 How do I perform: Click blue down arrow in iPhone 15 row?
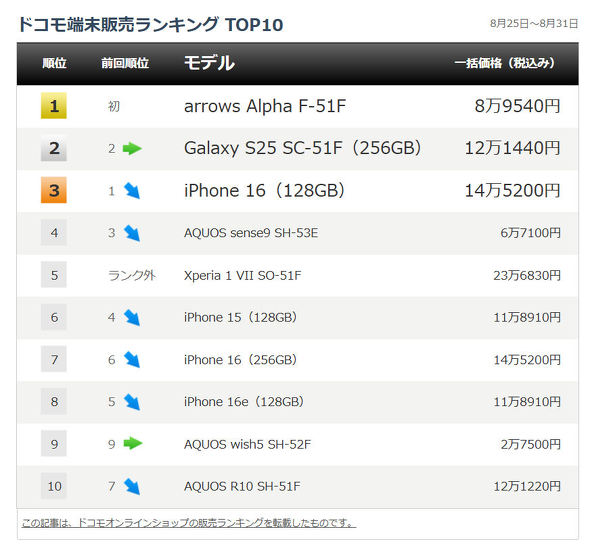coord(132,318)
